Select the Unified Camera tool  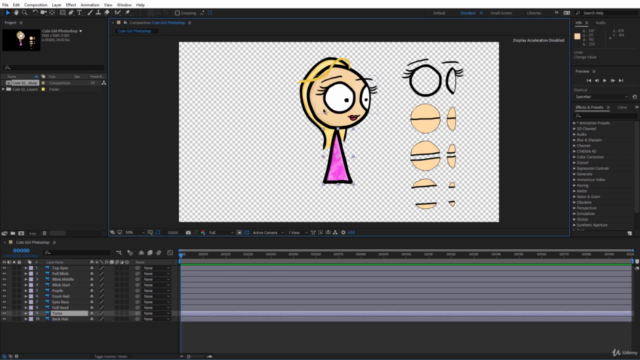tap(43, 13)
